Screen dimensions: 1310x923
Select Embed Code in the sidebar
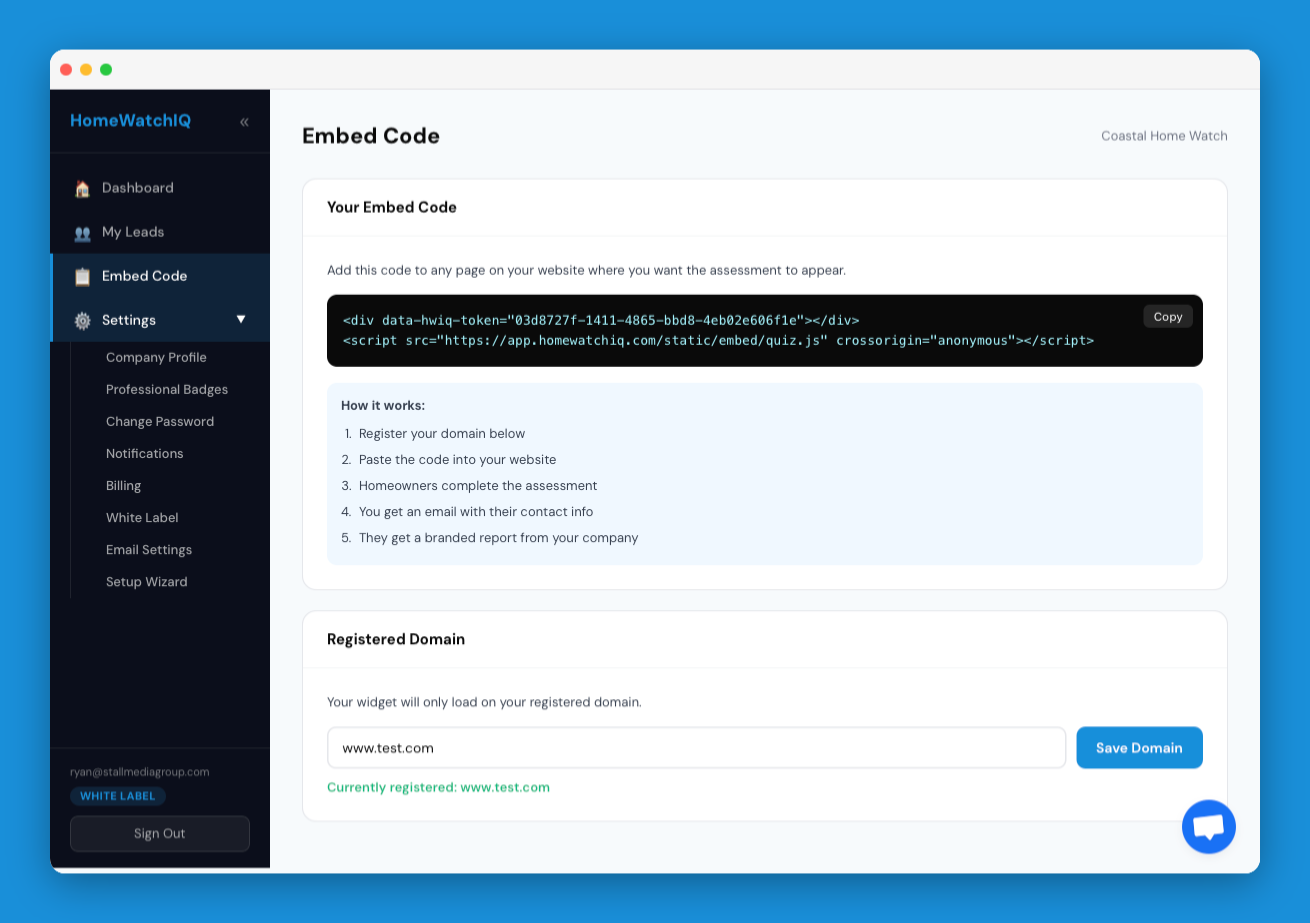point(160,276)
